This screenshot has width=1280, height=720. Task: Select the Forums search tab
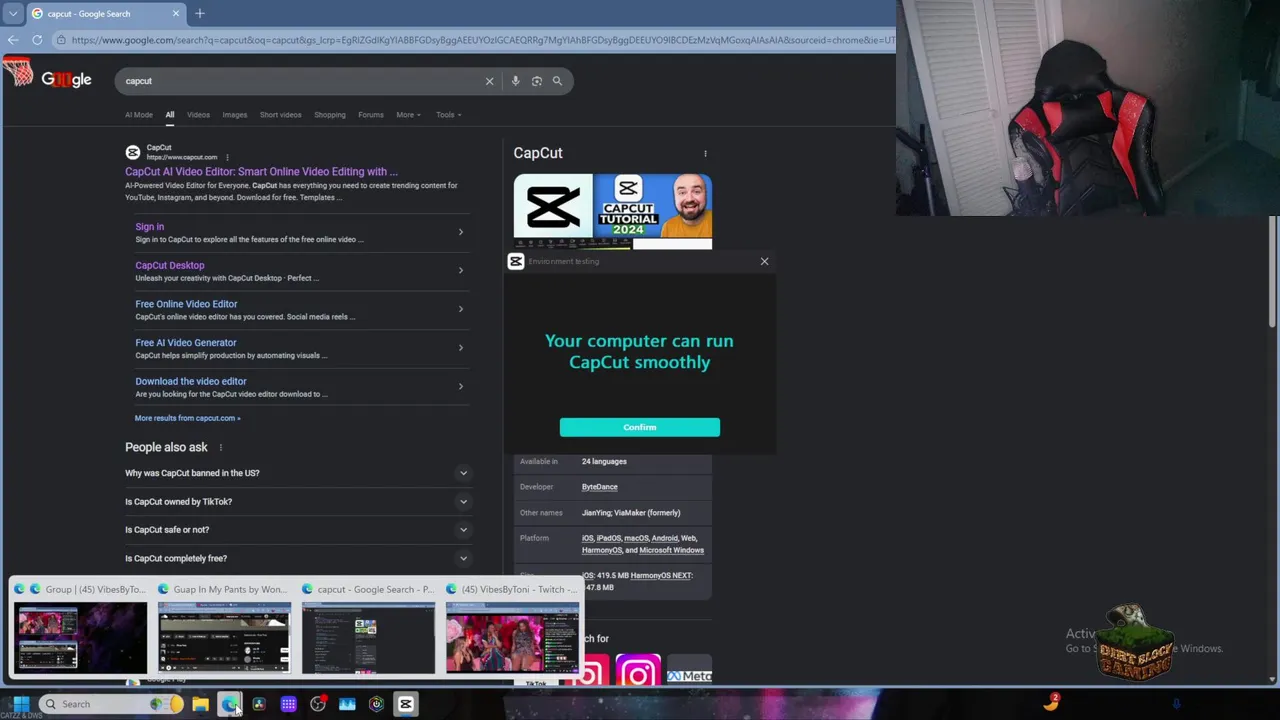(371, 115)
